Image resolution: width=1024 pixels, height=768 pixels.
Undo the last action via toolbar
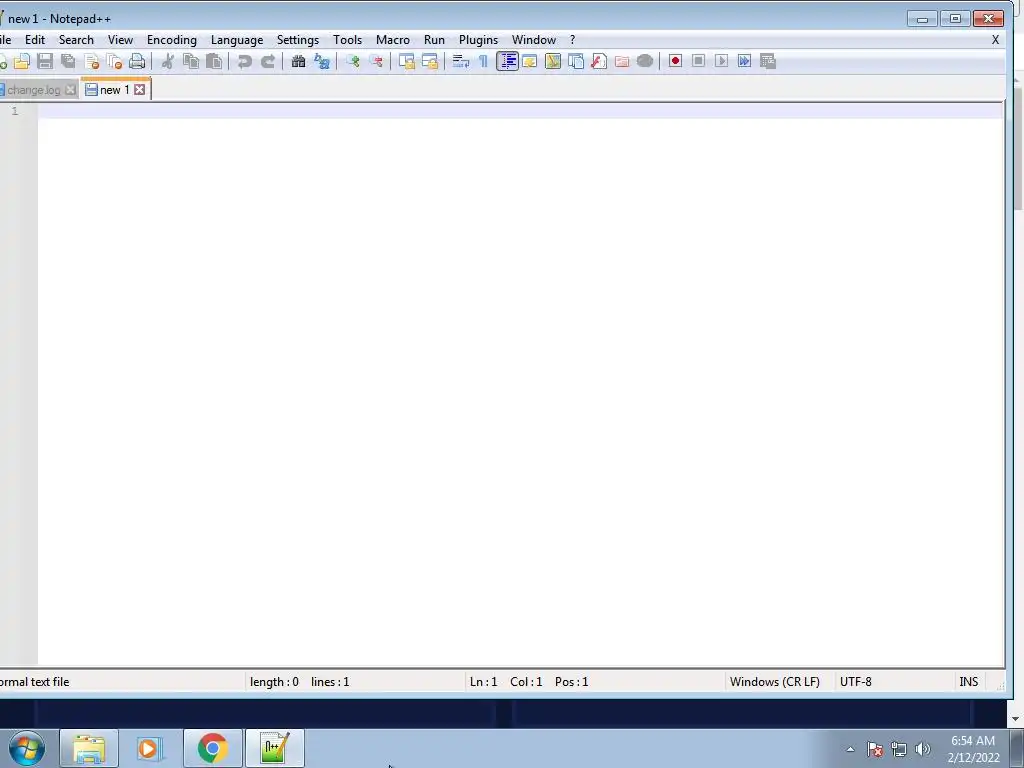(x=244, y=61)
